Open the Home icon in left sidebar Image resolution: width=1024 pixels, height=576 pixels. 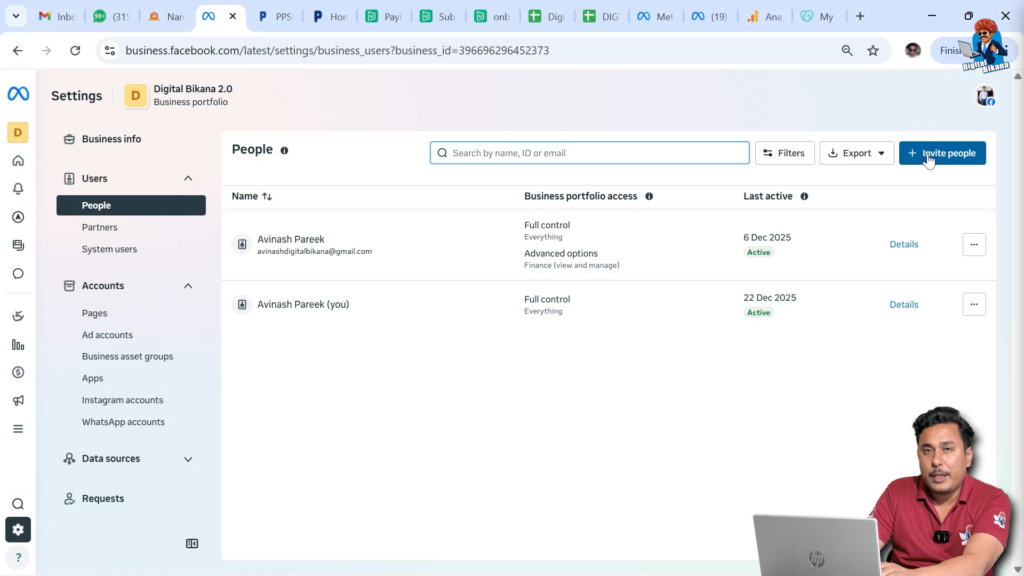pos(18,160)
